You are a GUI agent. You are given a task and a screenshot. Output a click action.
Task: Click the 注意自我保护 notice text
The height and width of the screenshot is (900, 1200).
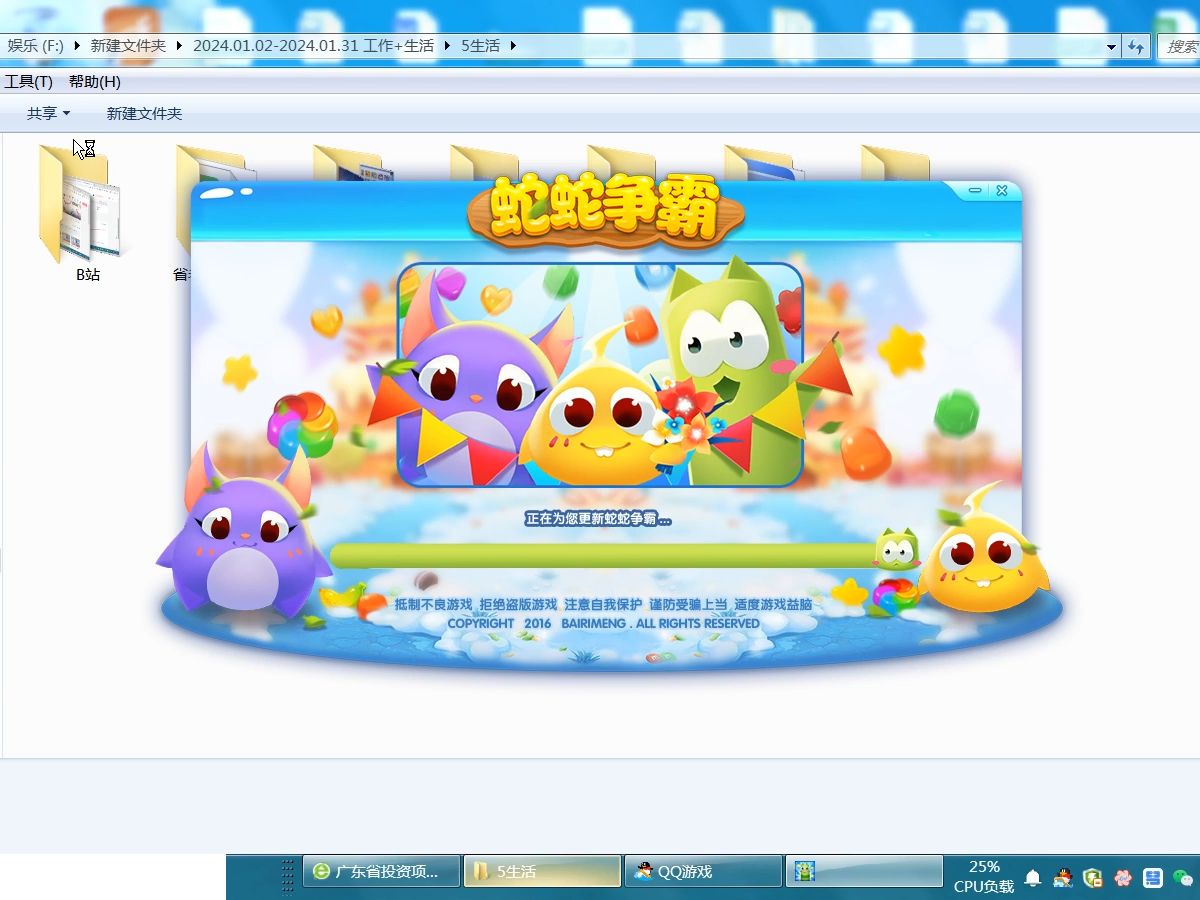point(603,605)
